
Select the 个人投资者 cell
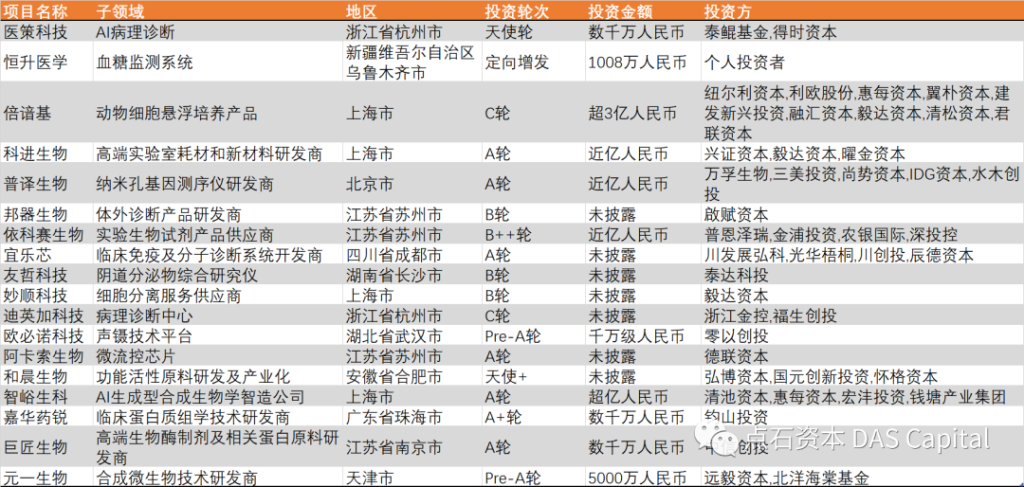click(863, 62)
